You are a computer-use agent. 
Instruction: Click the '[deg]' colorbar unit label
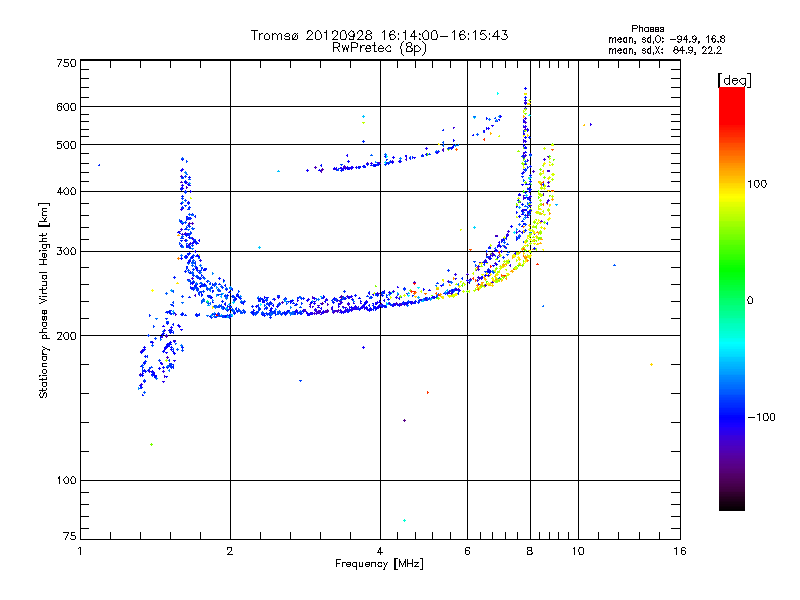coord(734,80)
